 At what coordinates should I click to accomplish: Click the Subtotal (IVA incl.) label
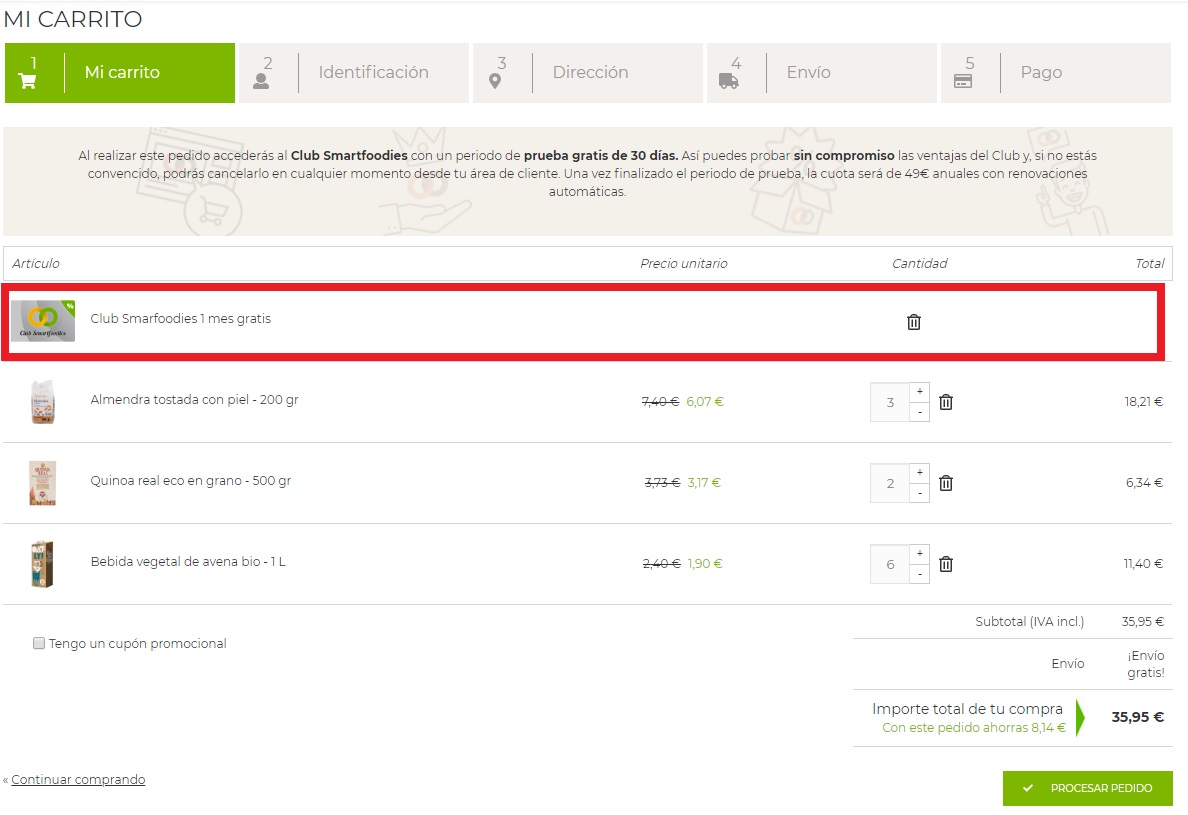1029,621
